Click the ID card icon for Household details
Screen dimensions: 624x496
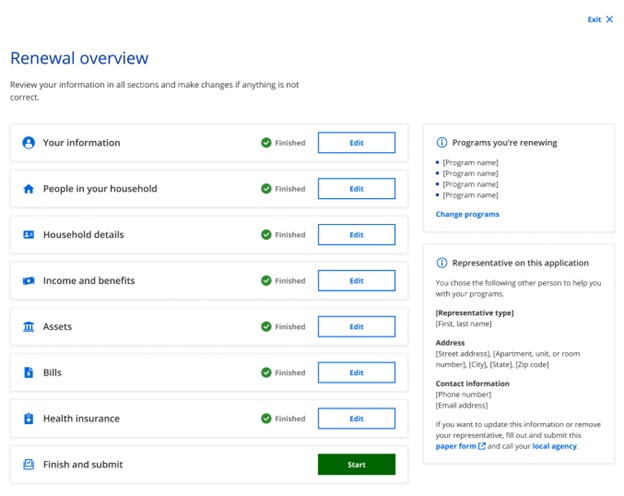[28, 235]
